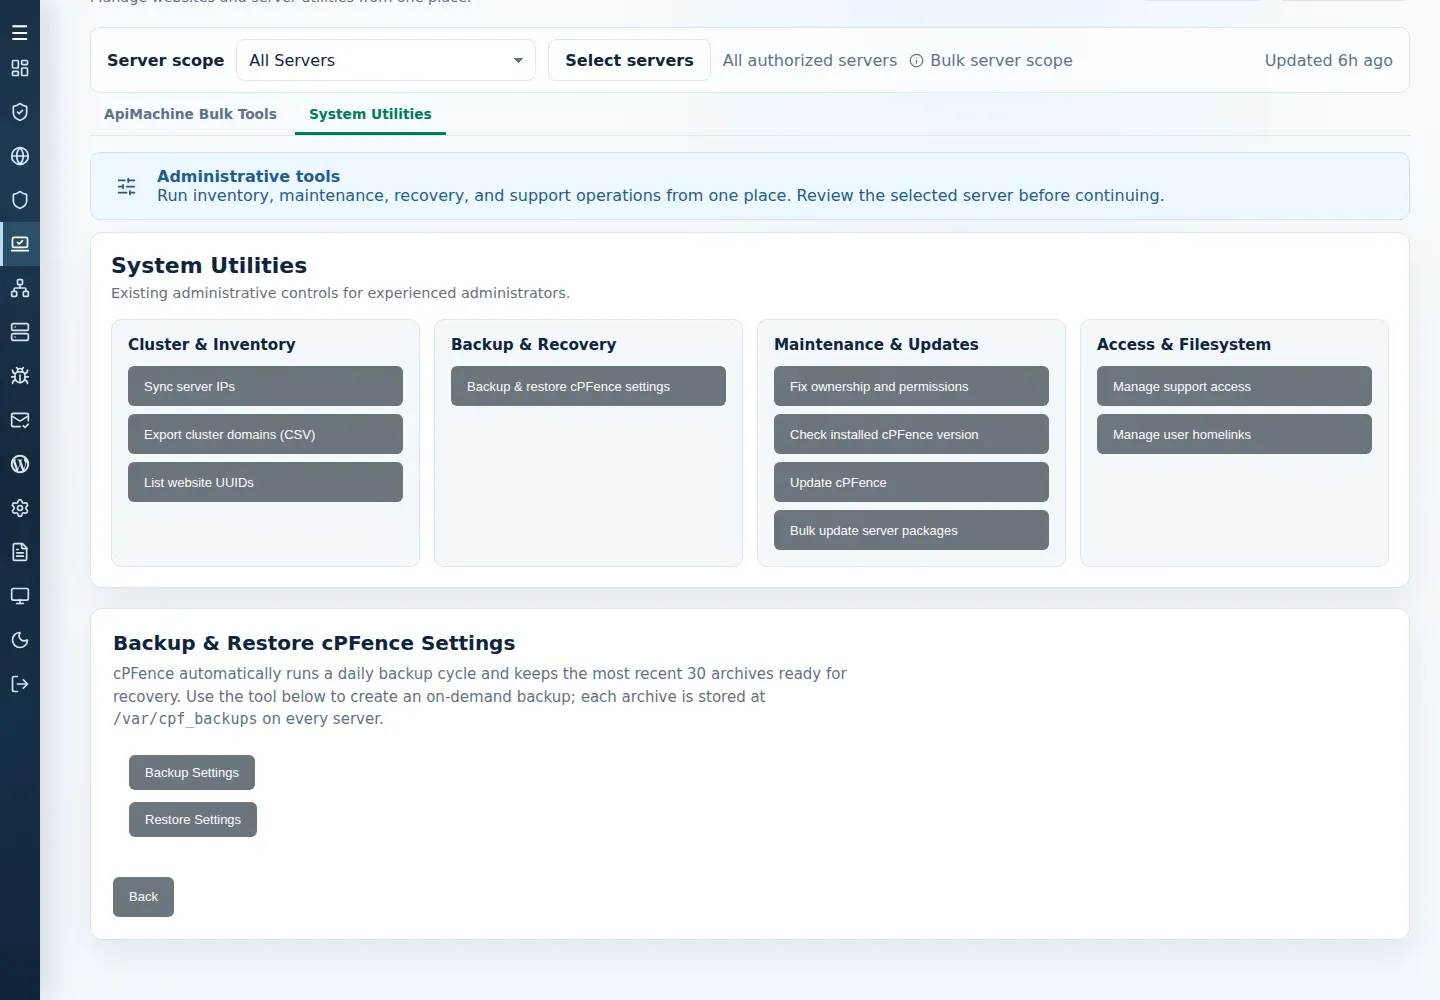Image resolution: width=1440 pixels, height=1000 pixels.
Task: Click Export cluster domains (CSV)
Action: tap(265, 434)
